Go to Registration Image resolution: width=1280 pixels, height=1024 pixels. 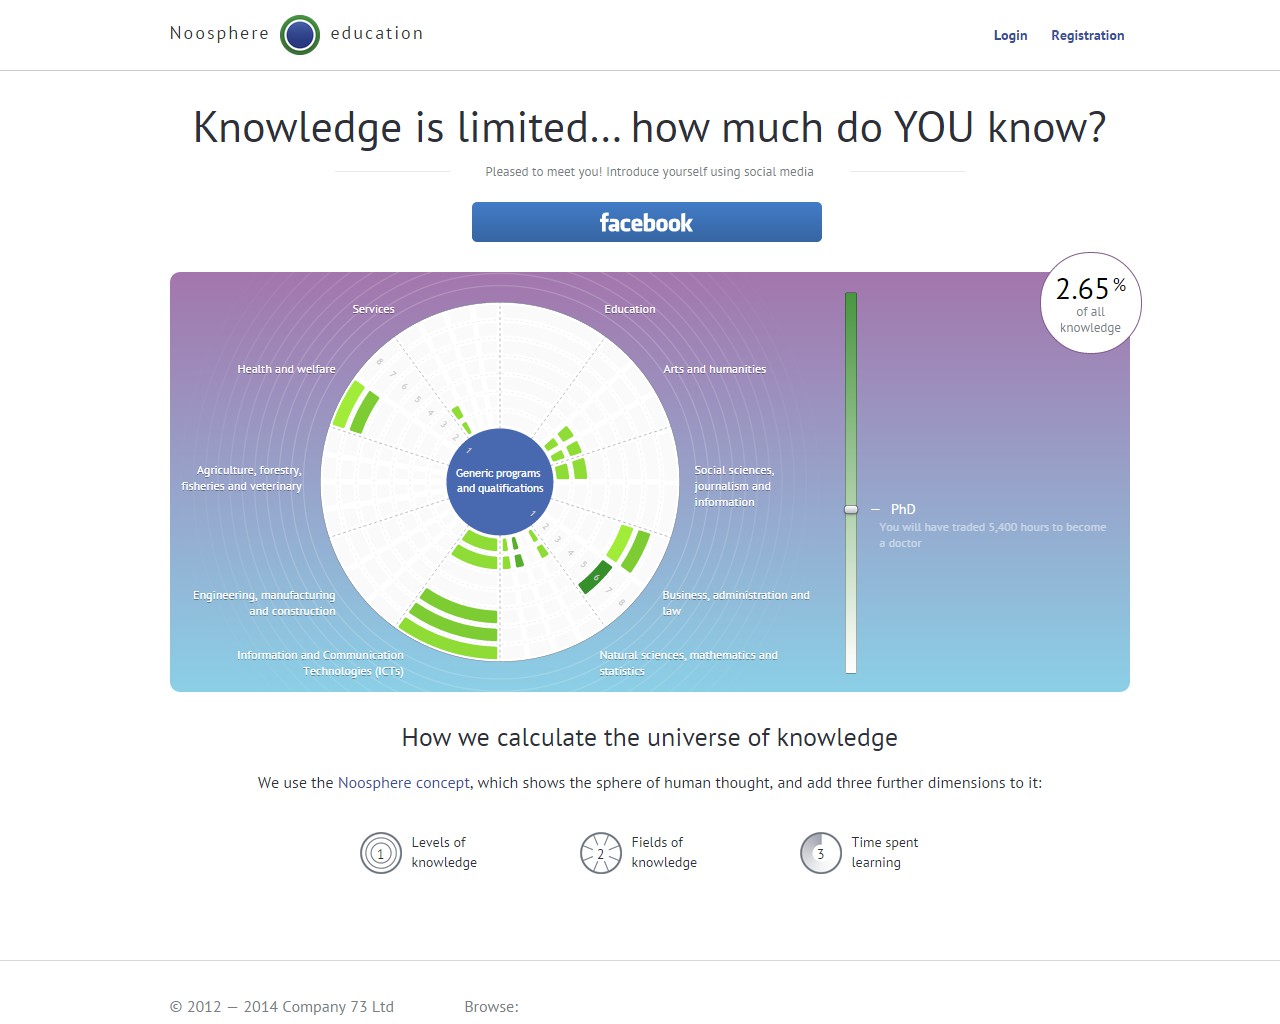[1087, 35]
